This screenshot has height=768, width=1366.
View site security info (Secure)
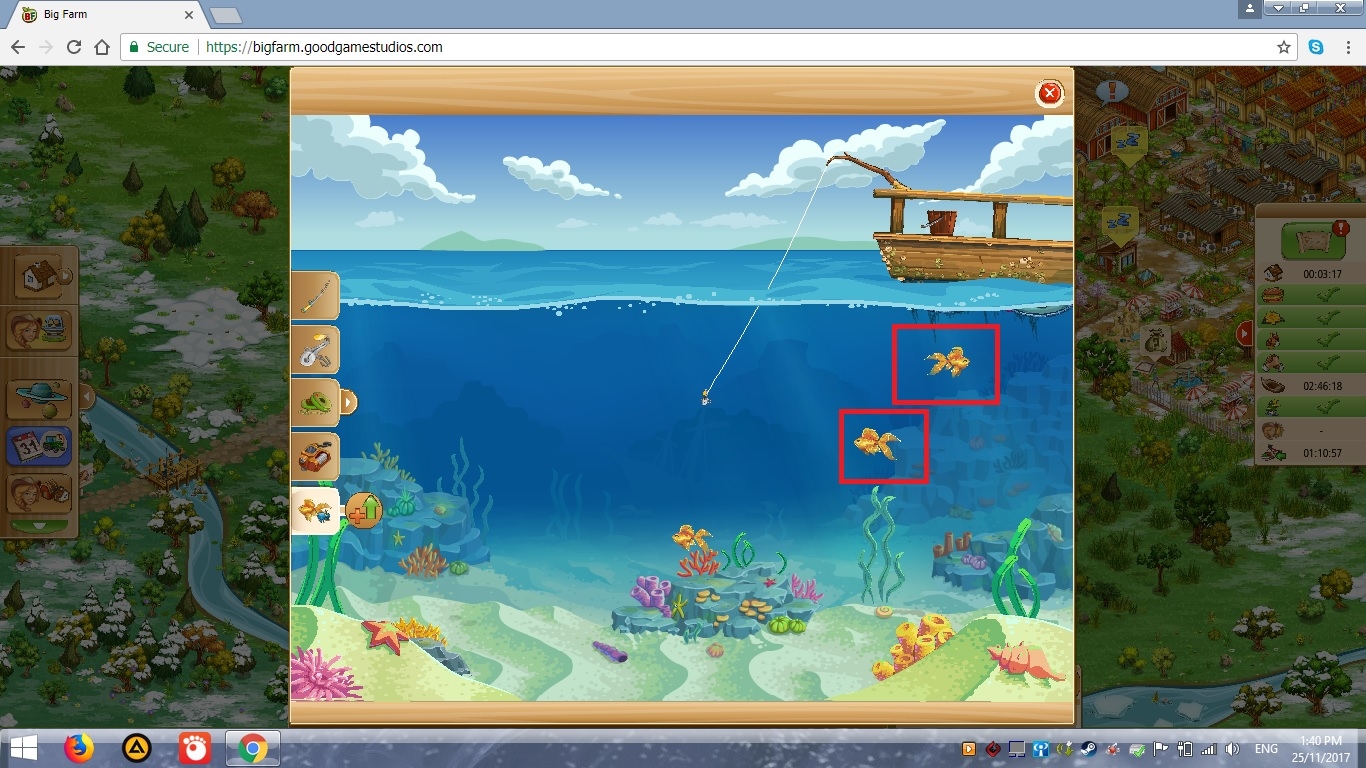[159, 47]
